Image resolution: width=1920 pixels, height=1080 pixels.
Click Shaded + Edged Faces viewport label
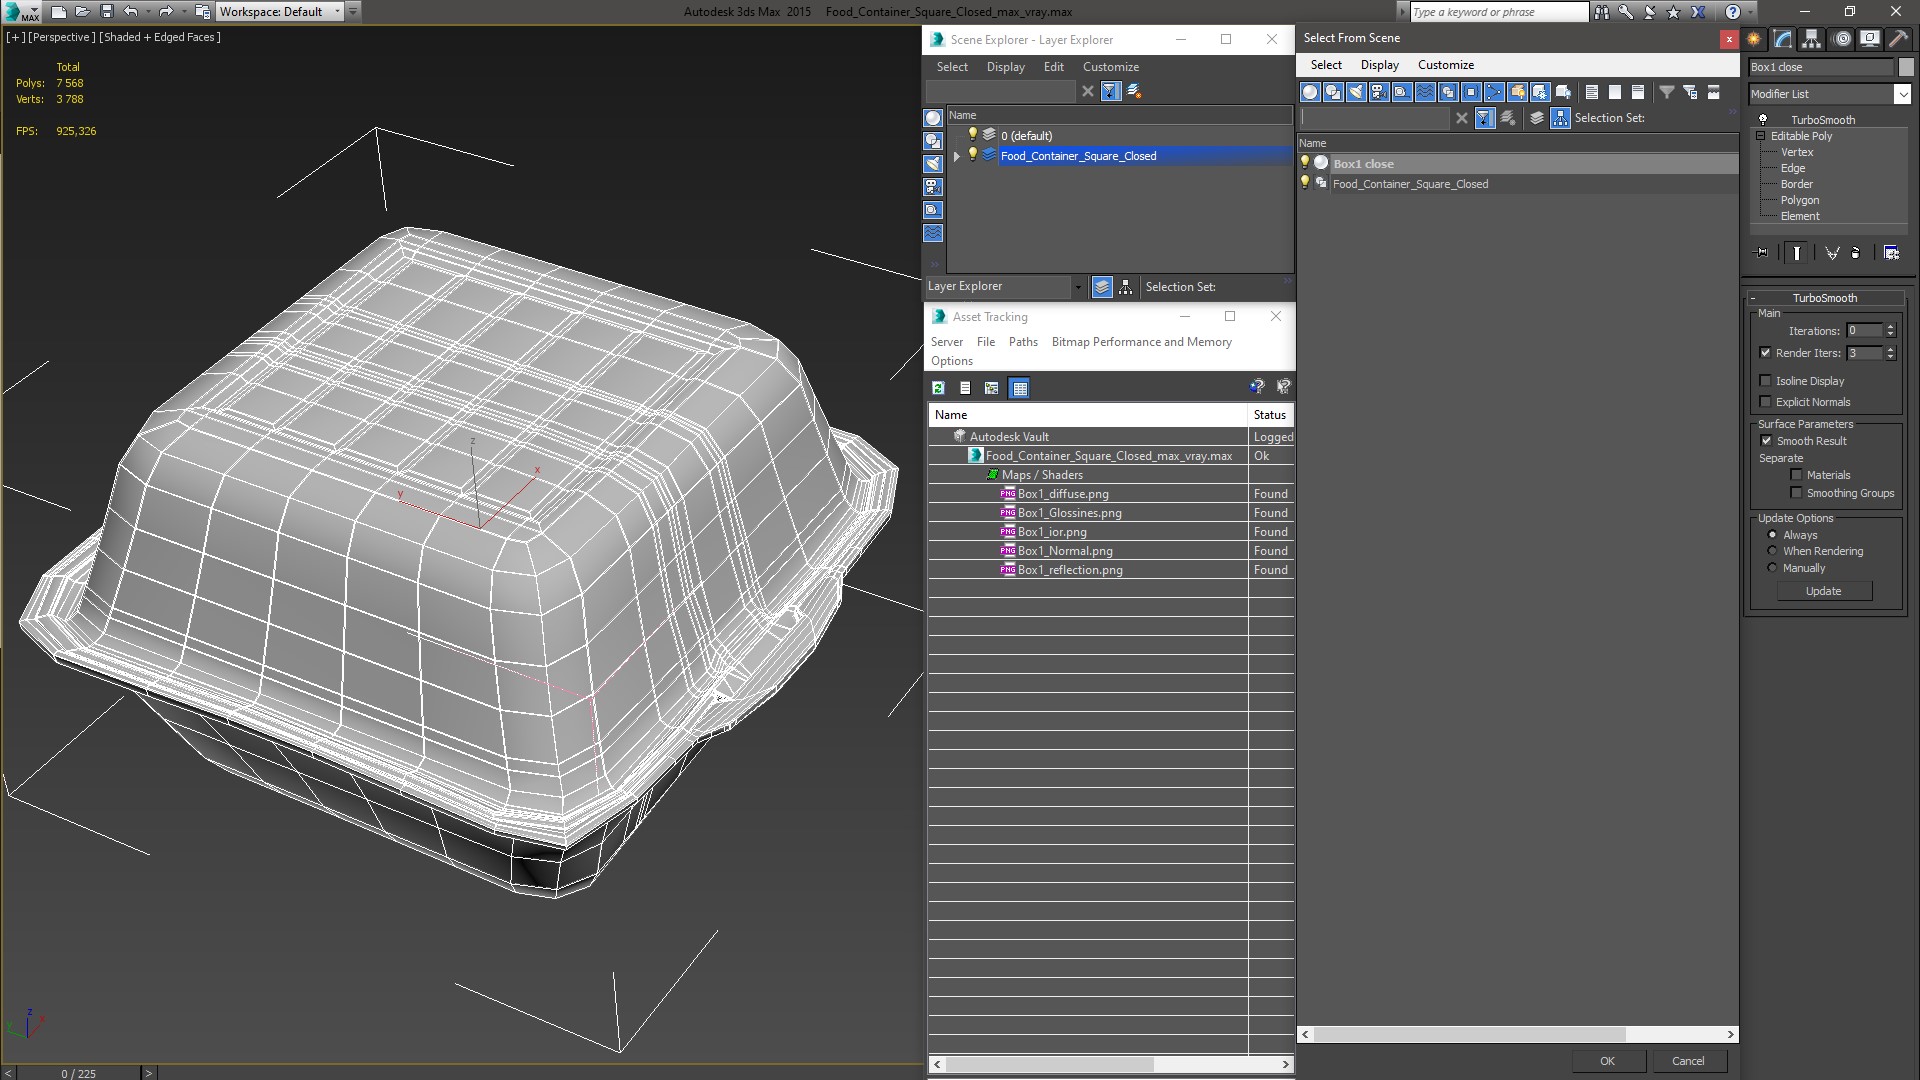pos(160,37)
